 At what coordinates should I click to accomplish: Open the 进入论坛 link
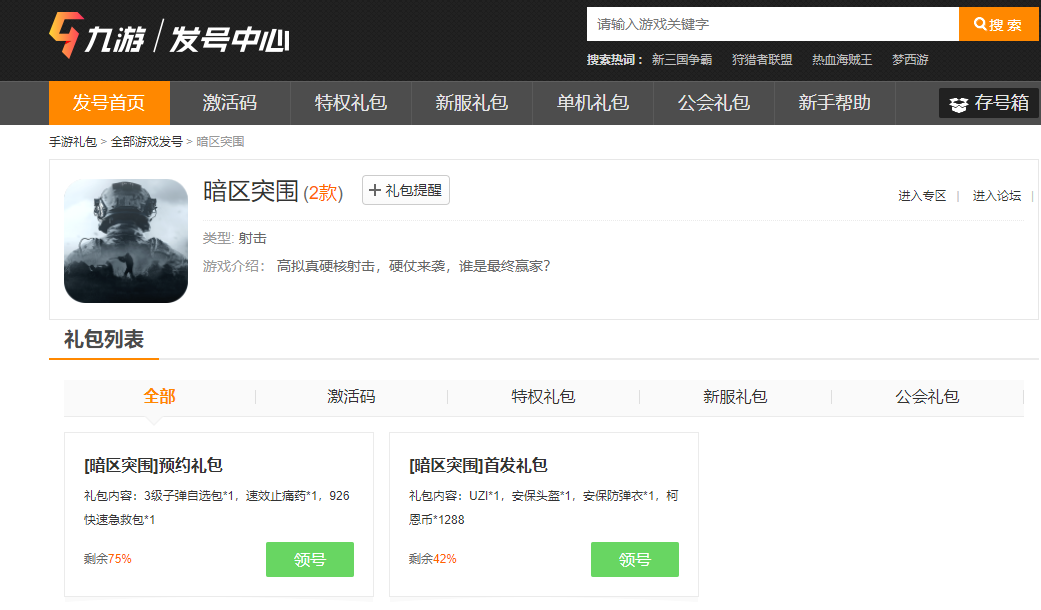[x=997, y=196]
